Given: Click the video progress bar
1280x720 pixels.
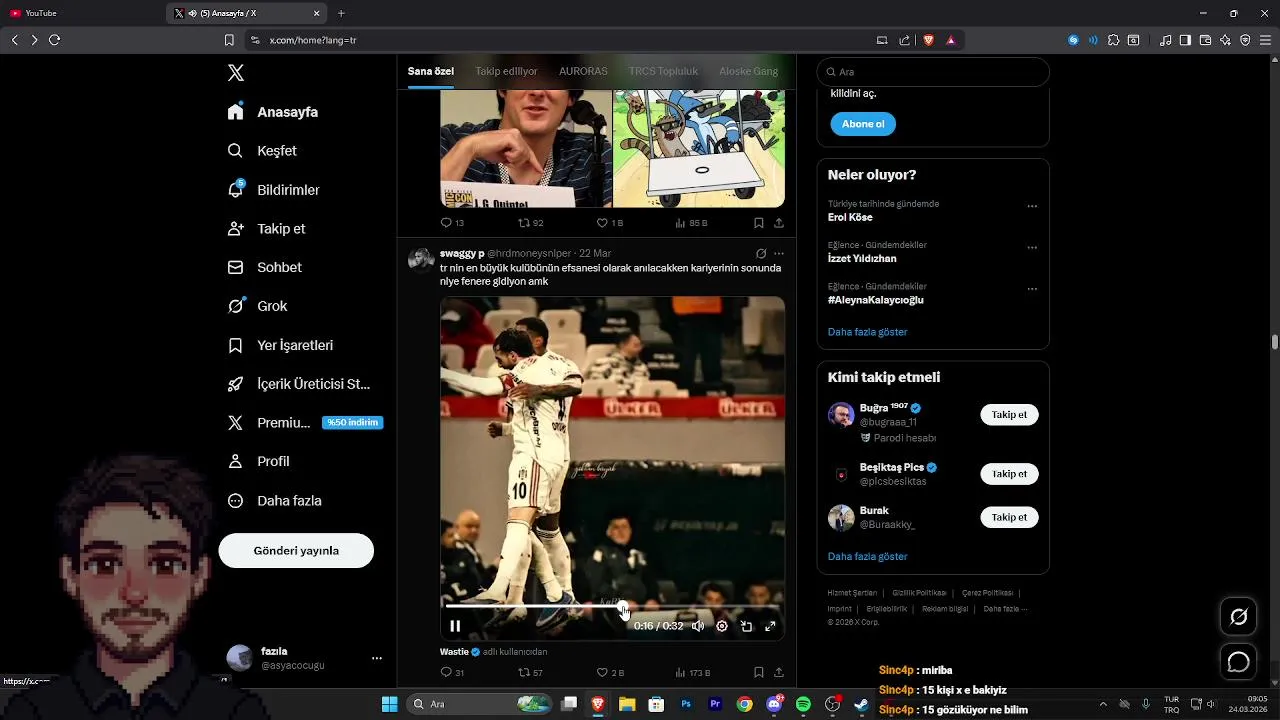Looking at the screenshot, I should 612,606.
